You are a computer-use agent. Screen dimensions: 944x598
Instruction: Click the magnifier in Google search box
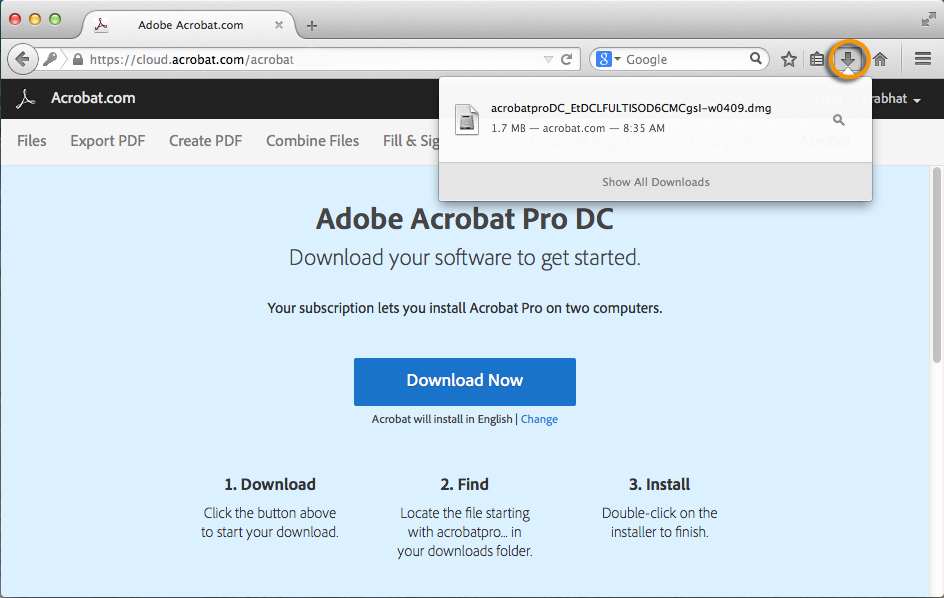point(756,58)
